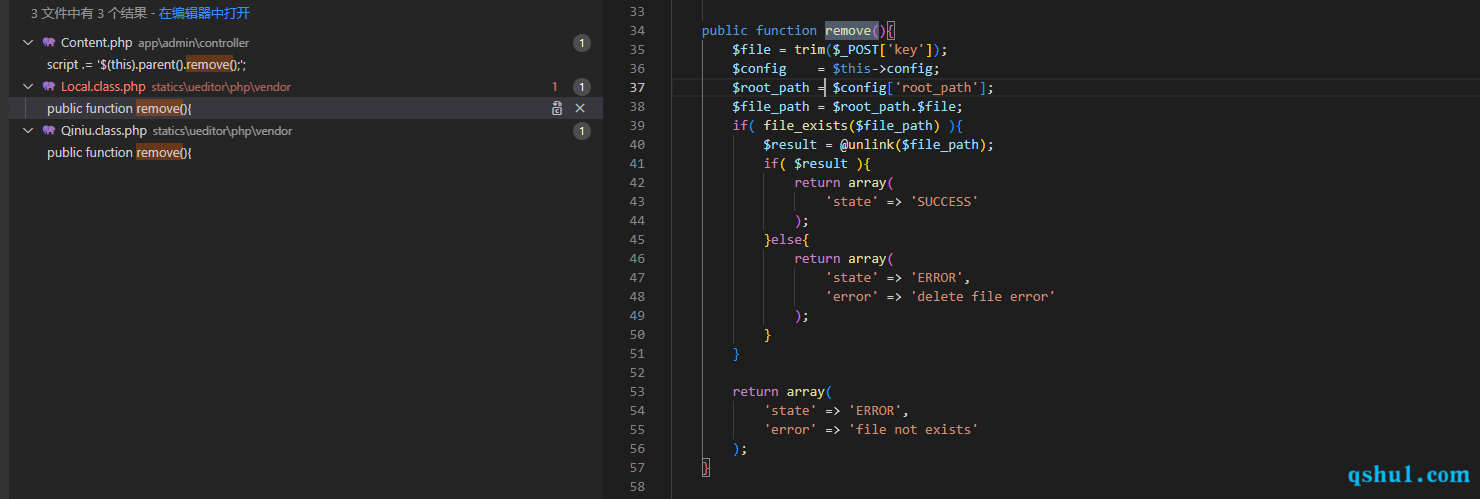Select the remove() match under Local.class.php
Image resolution: width=1480 pixels, height=499 pixels.
[x=119, y=108]
